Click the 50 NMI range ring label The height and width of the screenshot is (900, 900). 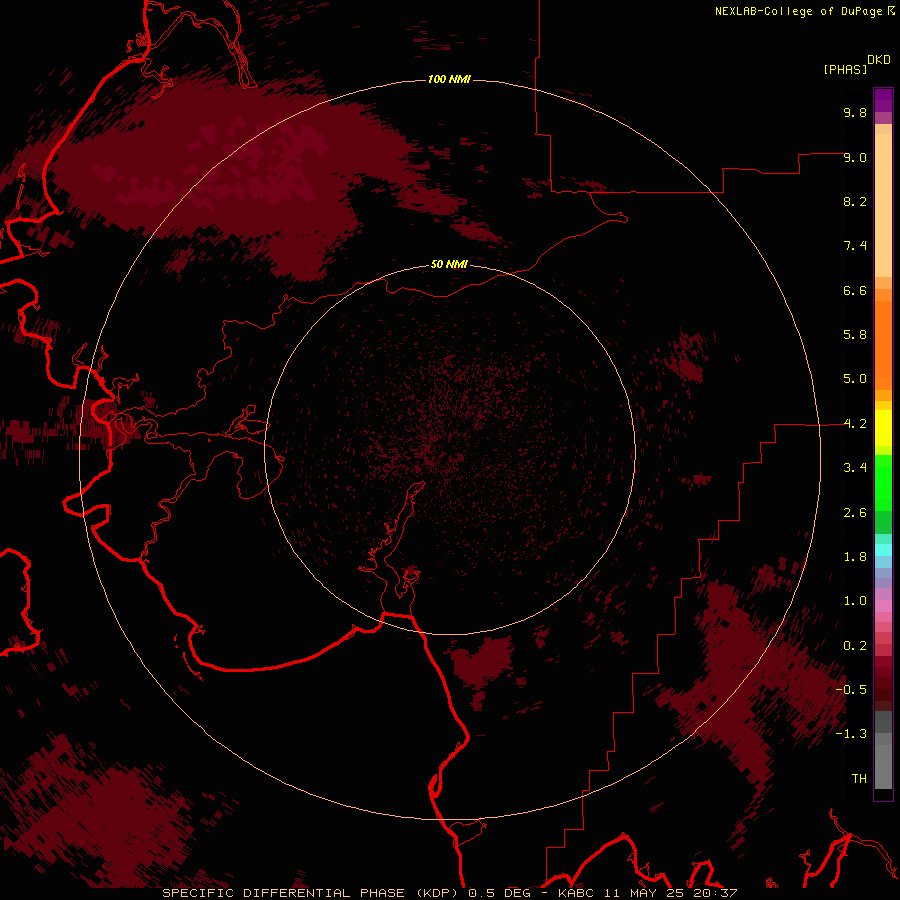click(x=449, y=264)
